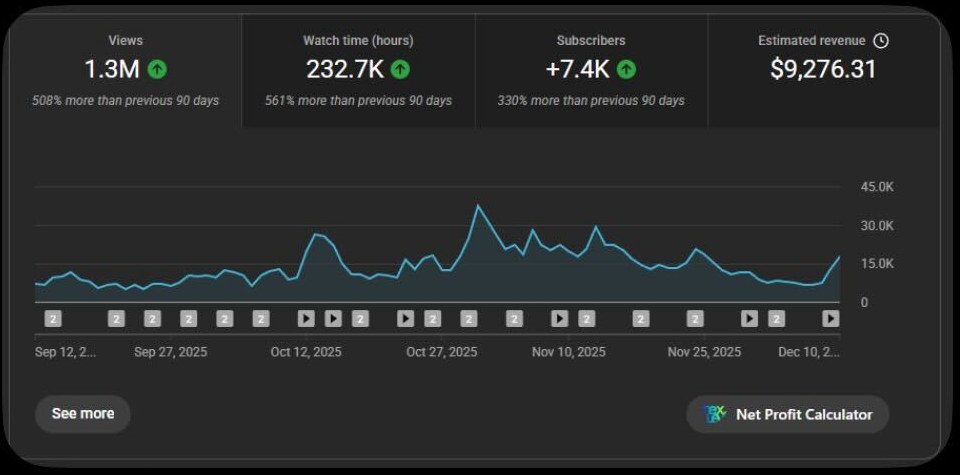The width and height of the screenshot is (960, 475).
Task: Open the Subscribers metric tab
Action: [x=591, y=71]
